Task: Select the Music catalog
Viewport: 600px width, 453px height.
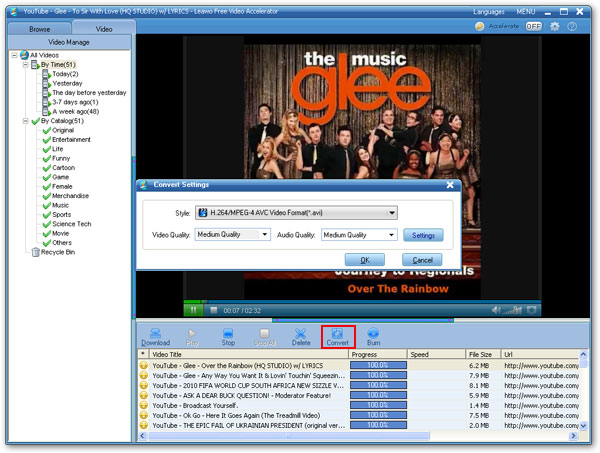Action: tap(56, 205)
